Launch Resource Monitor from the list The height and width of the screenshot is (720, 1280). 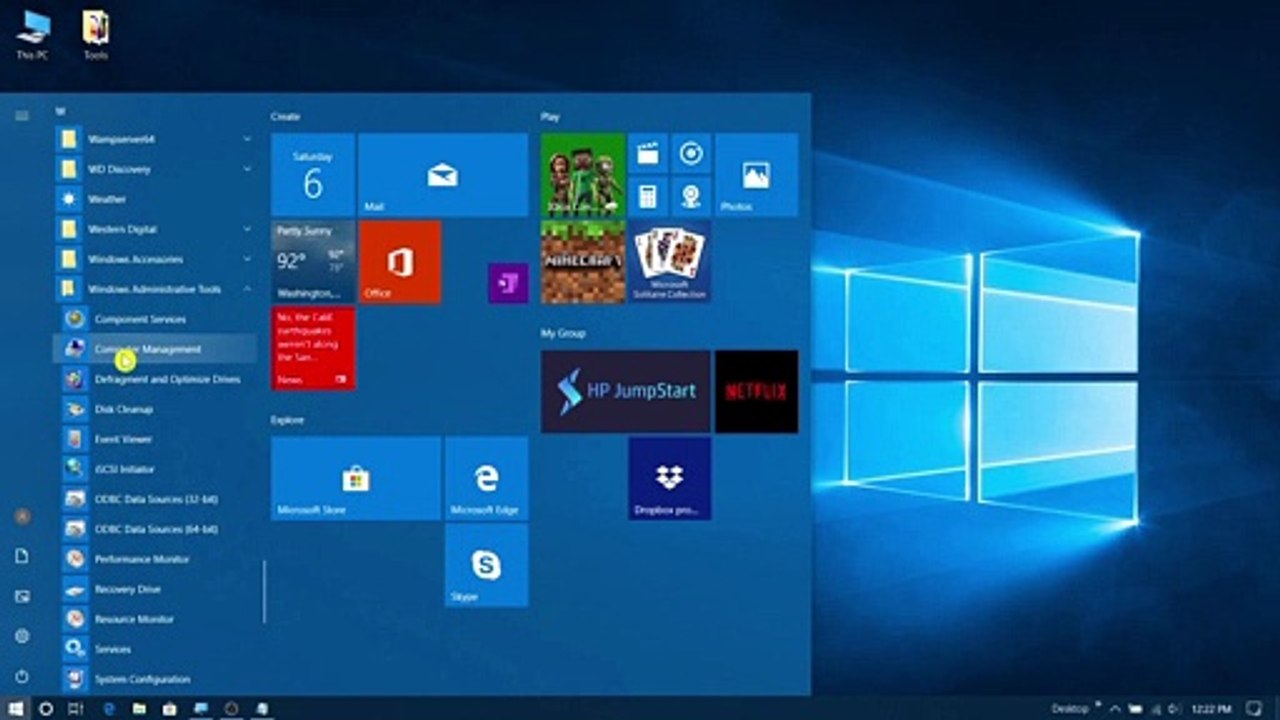point(155,619)
